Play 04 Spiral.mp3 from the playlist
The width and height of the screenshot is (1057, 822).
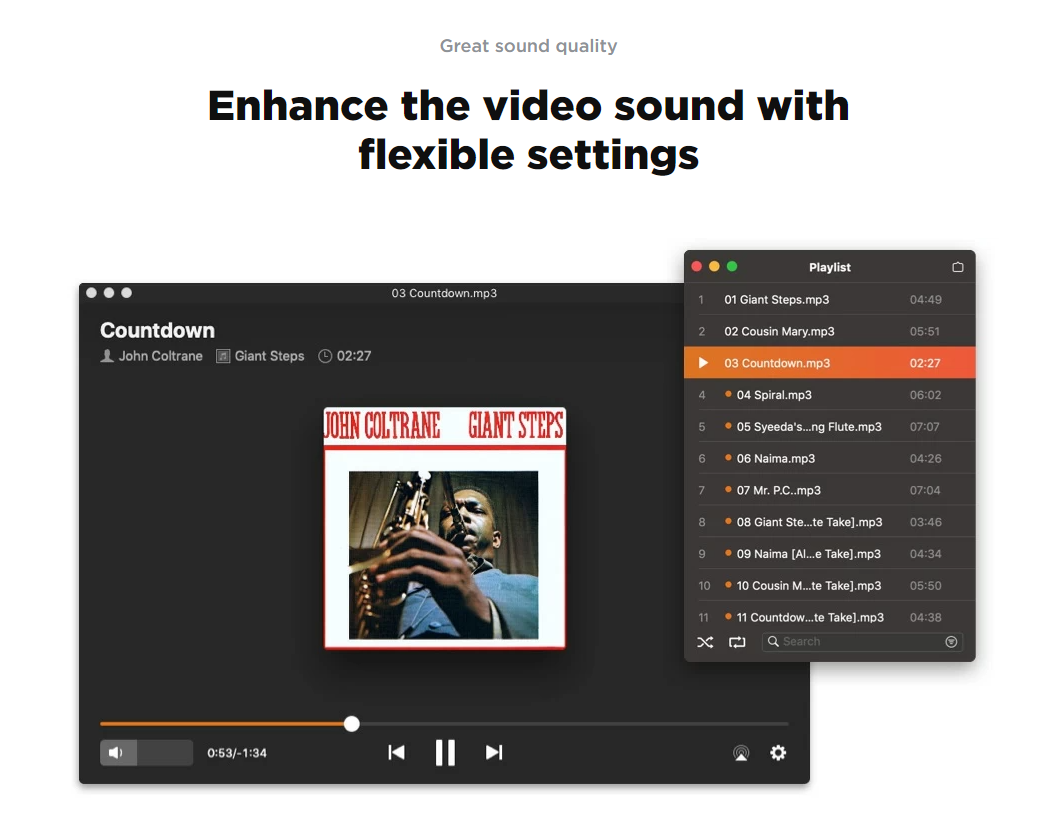pos(774,395)
